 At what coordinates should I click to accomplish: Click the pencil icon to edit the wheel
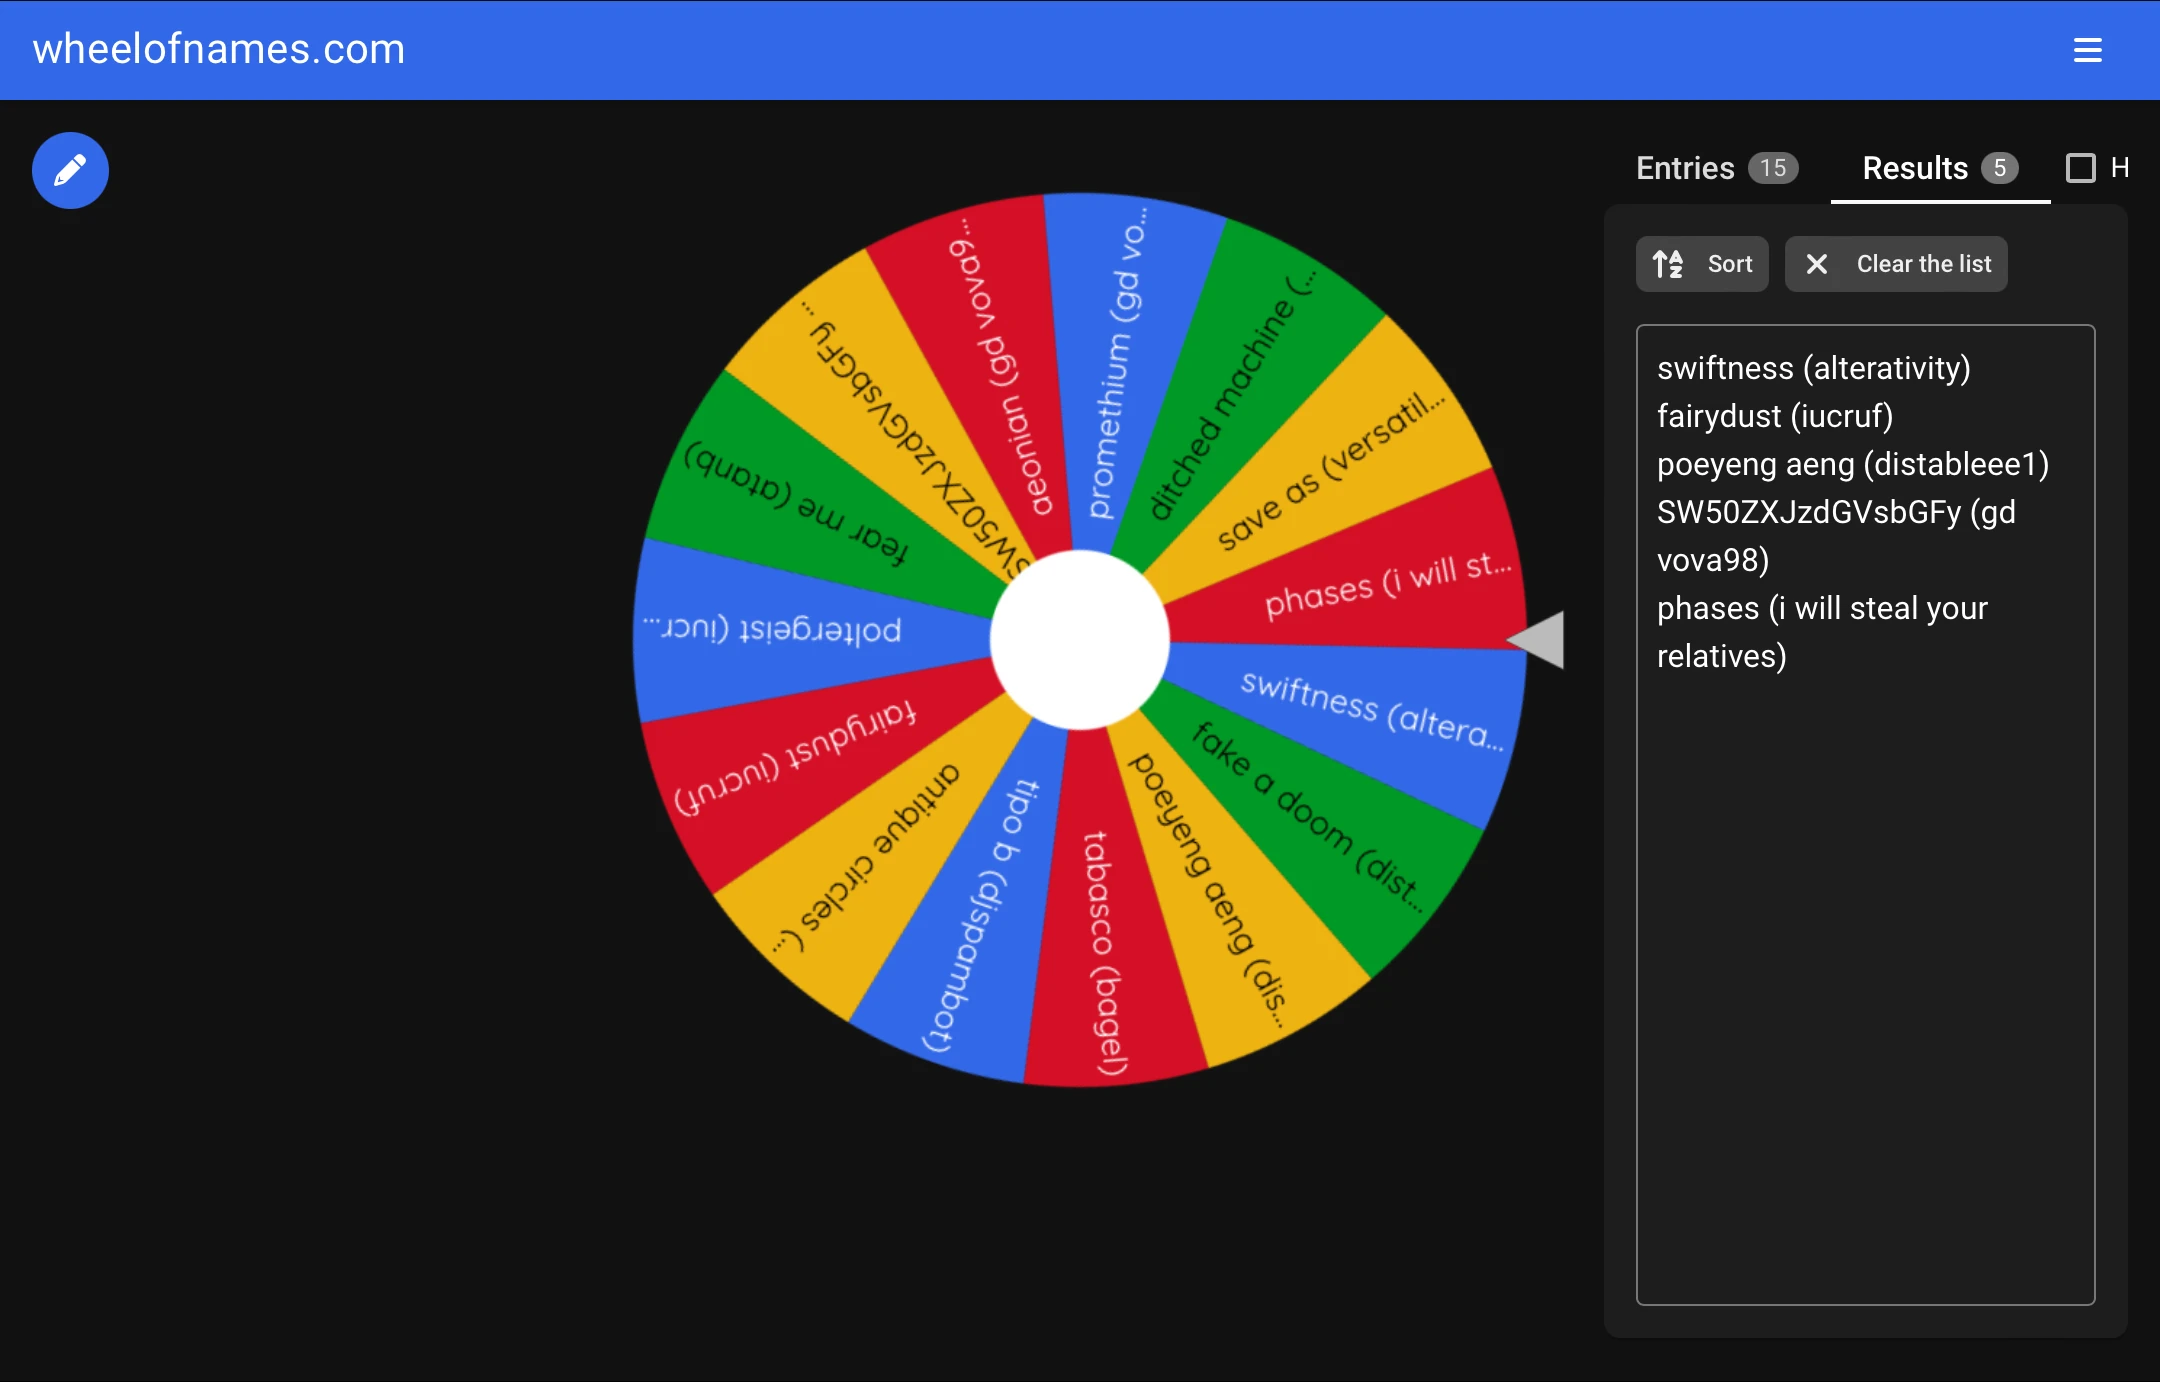click(69, 170)
